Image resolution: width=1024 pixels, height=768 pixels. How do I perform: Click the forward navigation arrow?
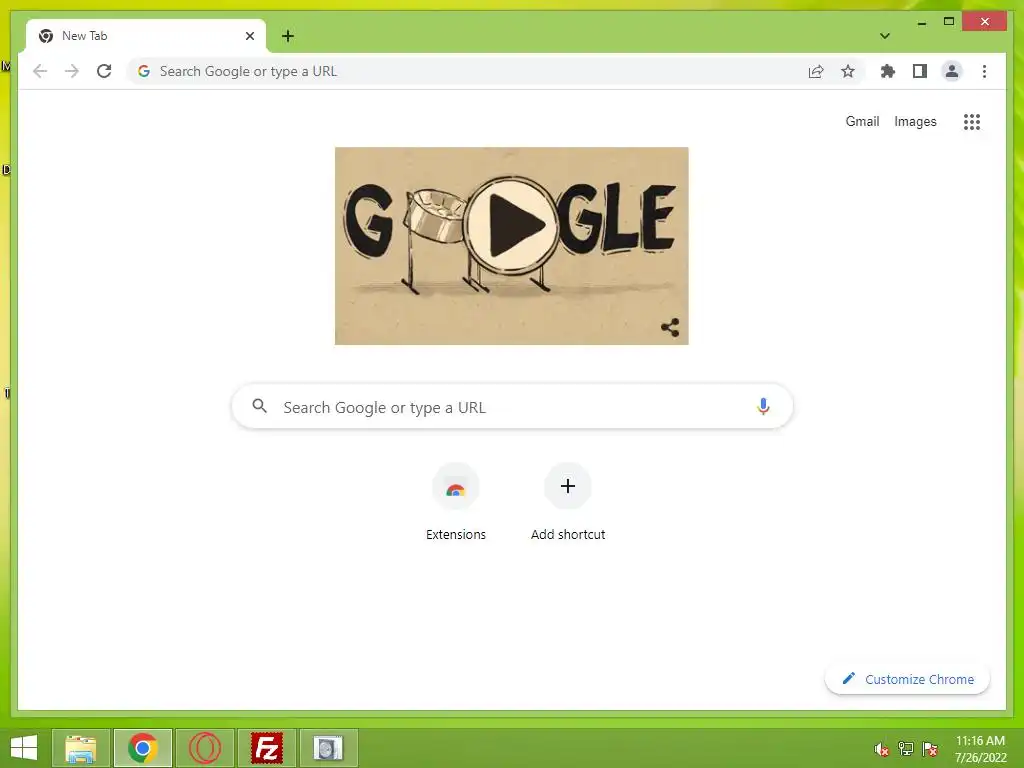[x=72, y=71]
